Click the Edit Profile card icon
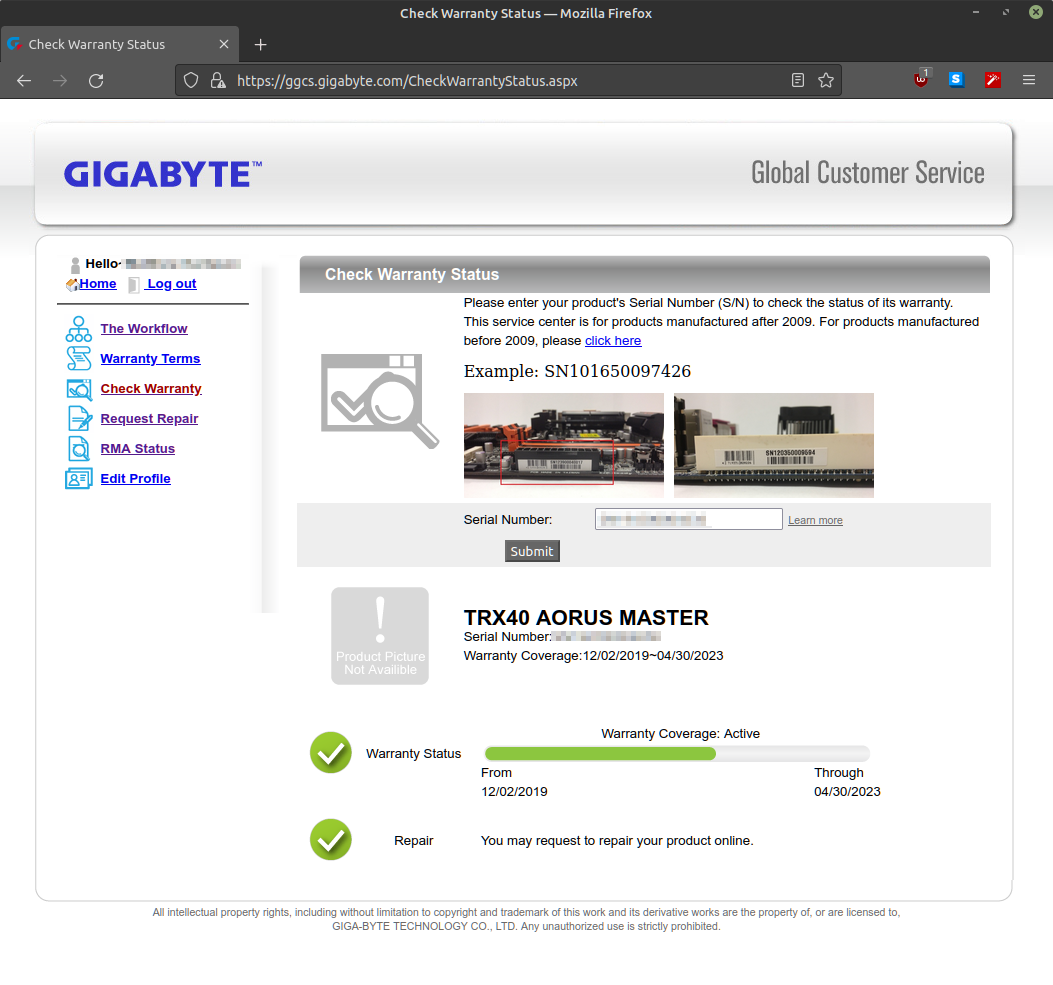1053x985 pixels. tap(79, 479)
